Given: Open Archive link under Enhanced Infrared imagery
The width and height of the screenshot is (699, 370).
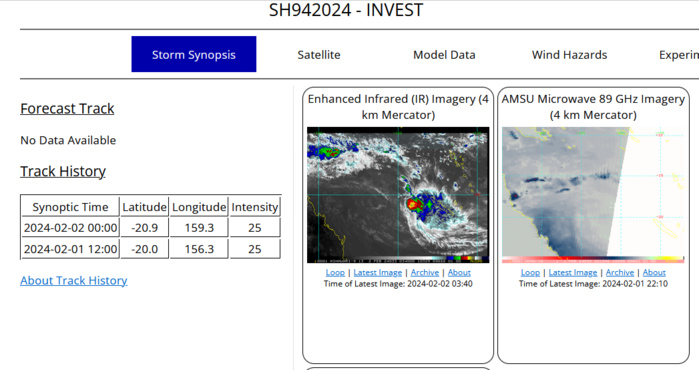Looking at the screenshot, I should pyautogui.click(x=425, y=272).
